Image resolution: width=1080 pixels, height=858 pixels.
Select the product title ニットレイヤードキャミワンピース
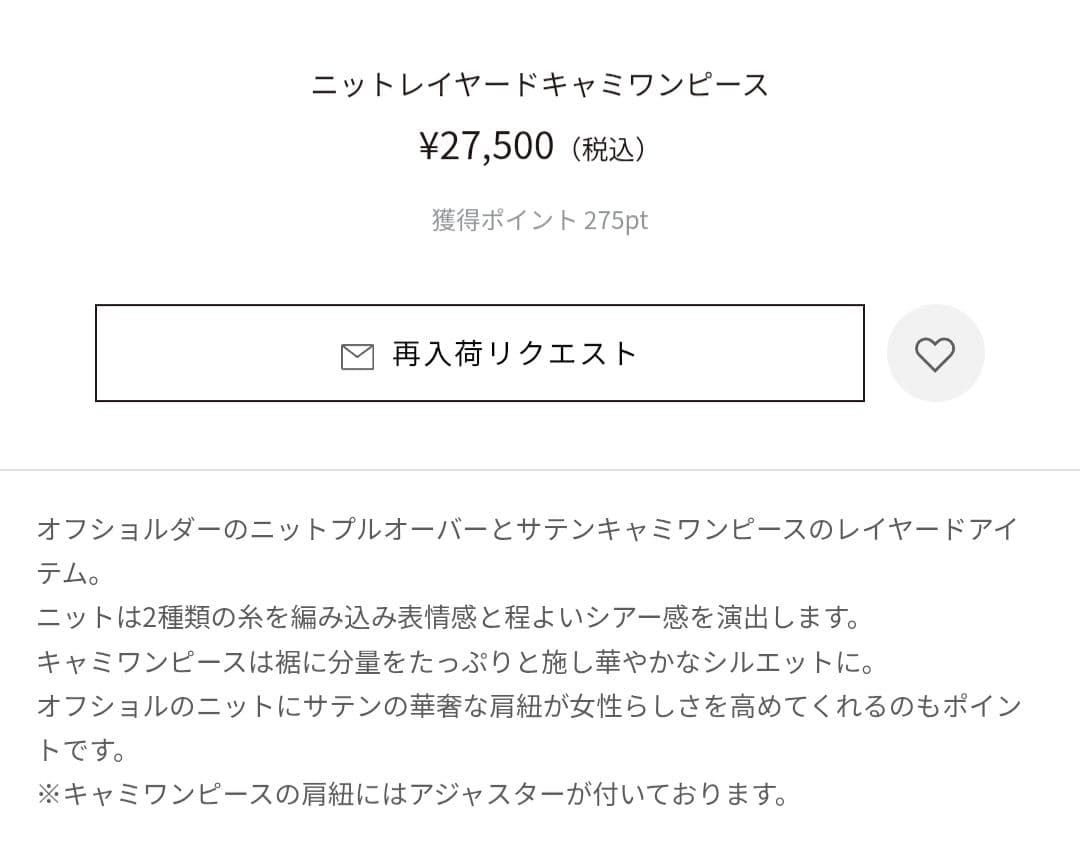pyautogui.click(x=539, y=85)
